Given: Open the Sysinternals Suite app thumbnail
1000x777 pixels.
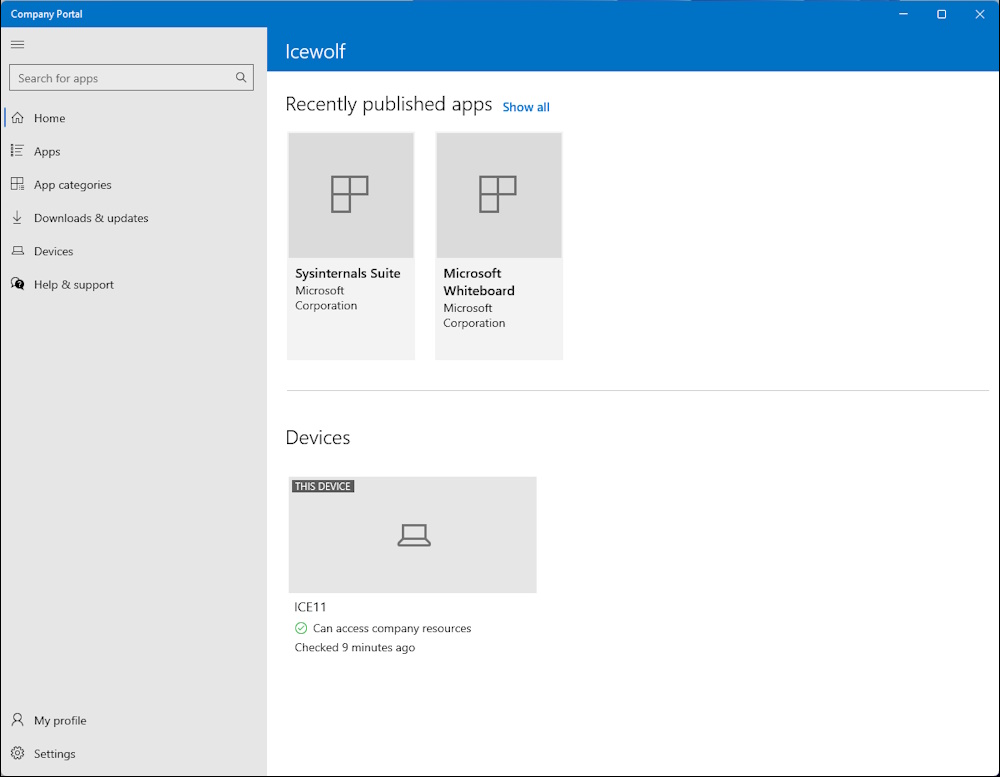Looking at the screenshot, I should click(x=351, y=195).
